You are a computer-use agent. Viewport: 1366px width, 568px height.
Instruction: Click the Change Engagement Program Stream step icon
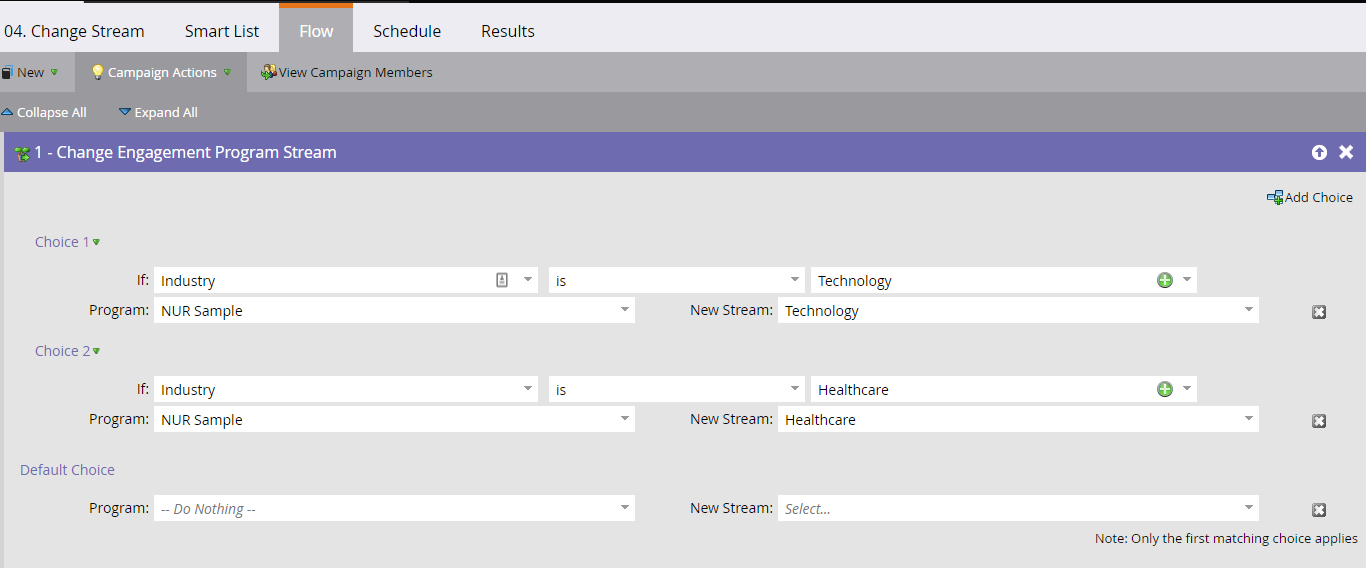pos(22,153)
